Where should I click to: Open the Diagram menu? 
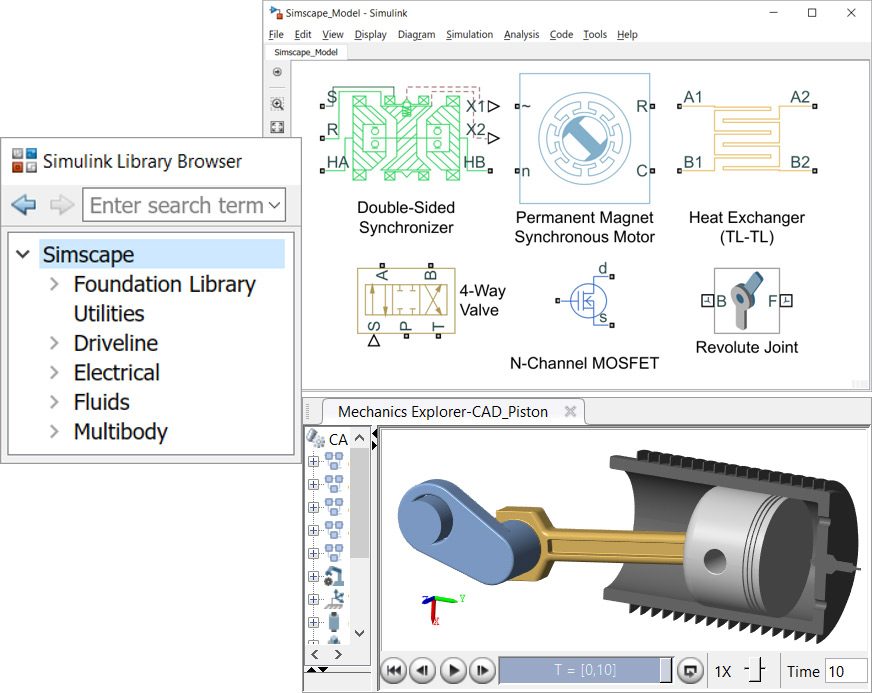coord(417,34)
